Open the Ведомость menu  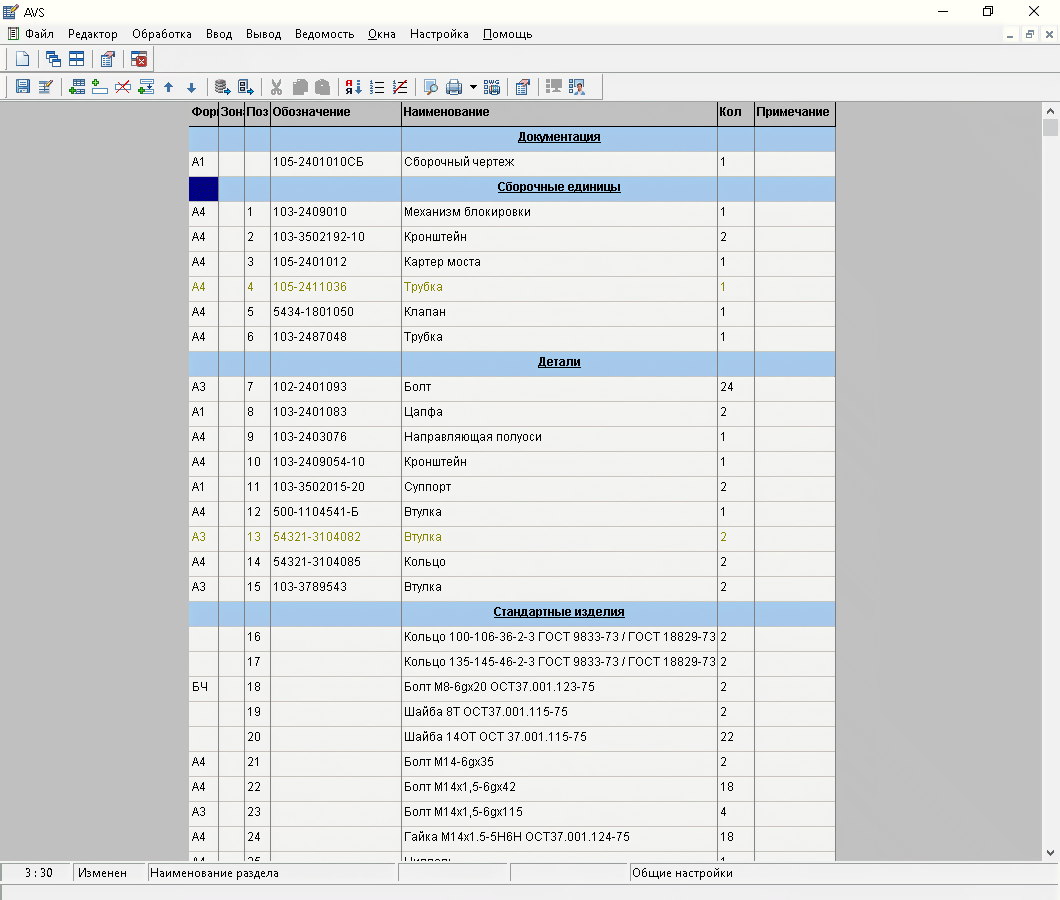[324, 34]
